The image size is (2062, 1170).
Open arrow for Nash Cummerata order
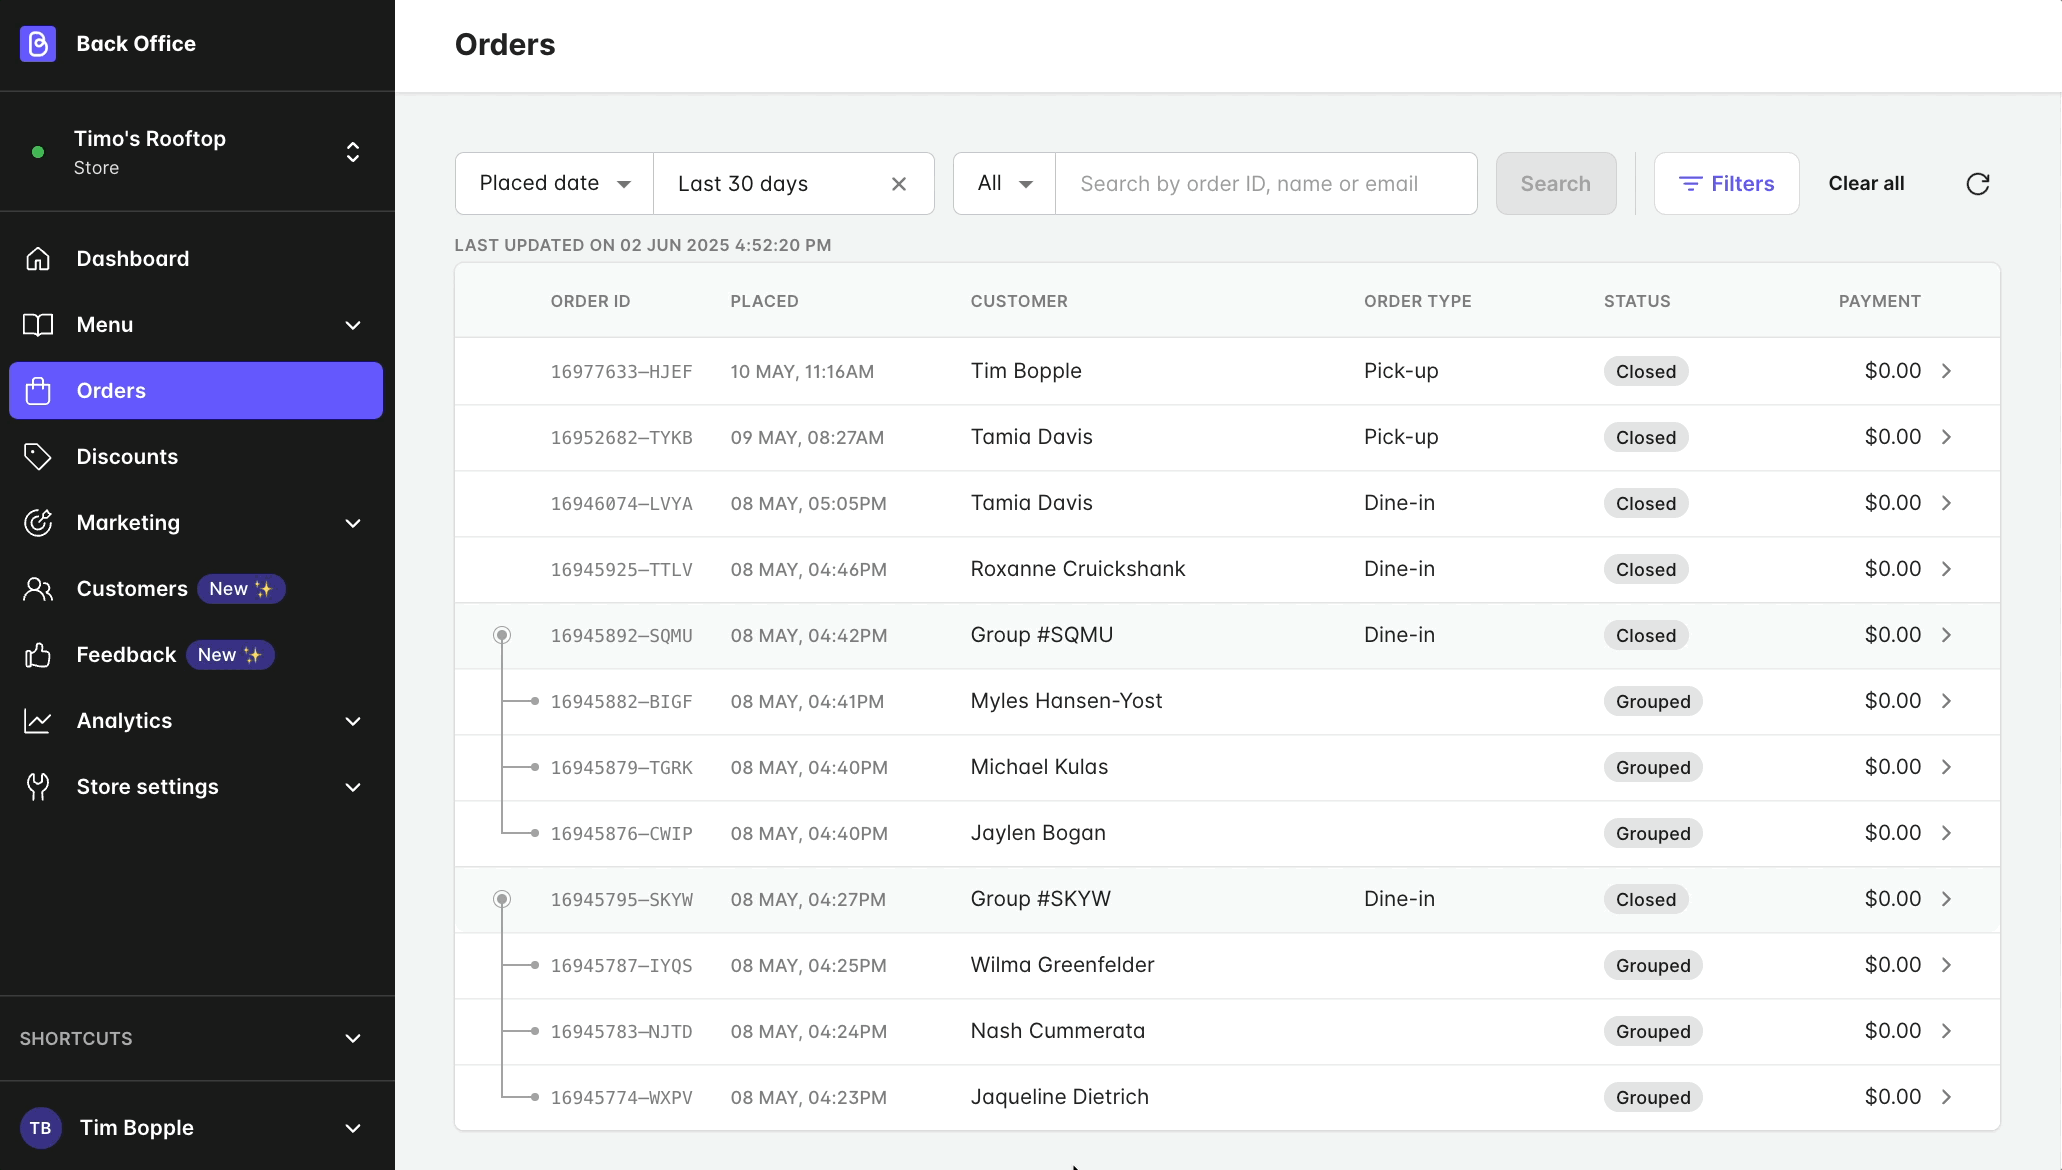1947,1031
